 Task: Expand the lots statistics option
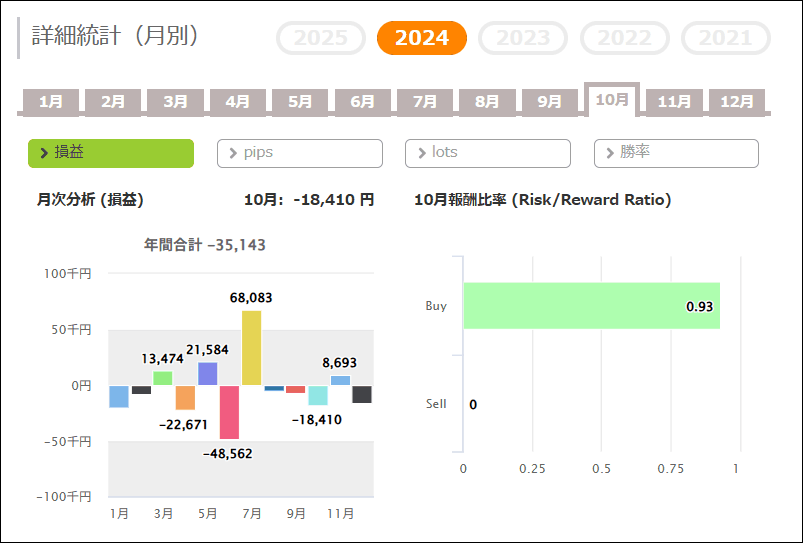coord(487,153)
